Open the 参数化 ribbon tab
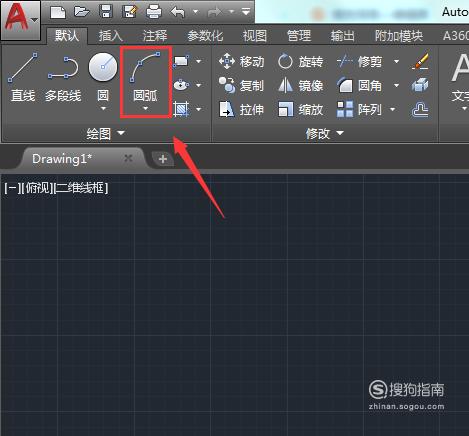 click(x=205, y=36)
